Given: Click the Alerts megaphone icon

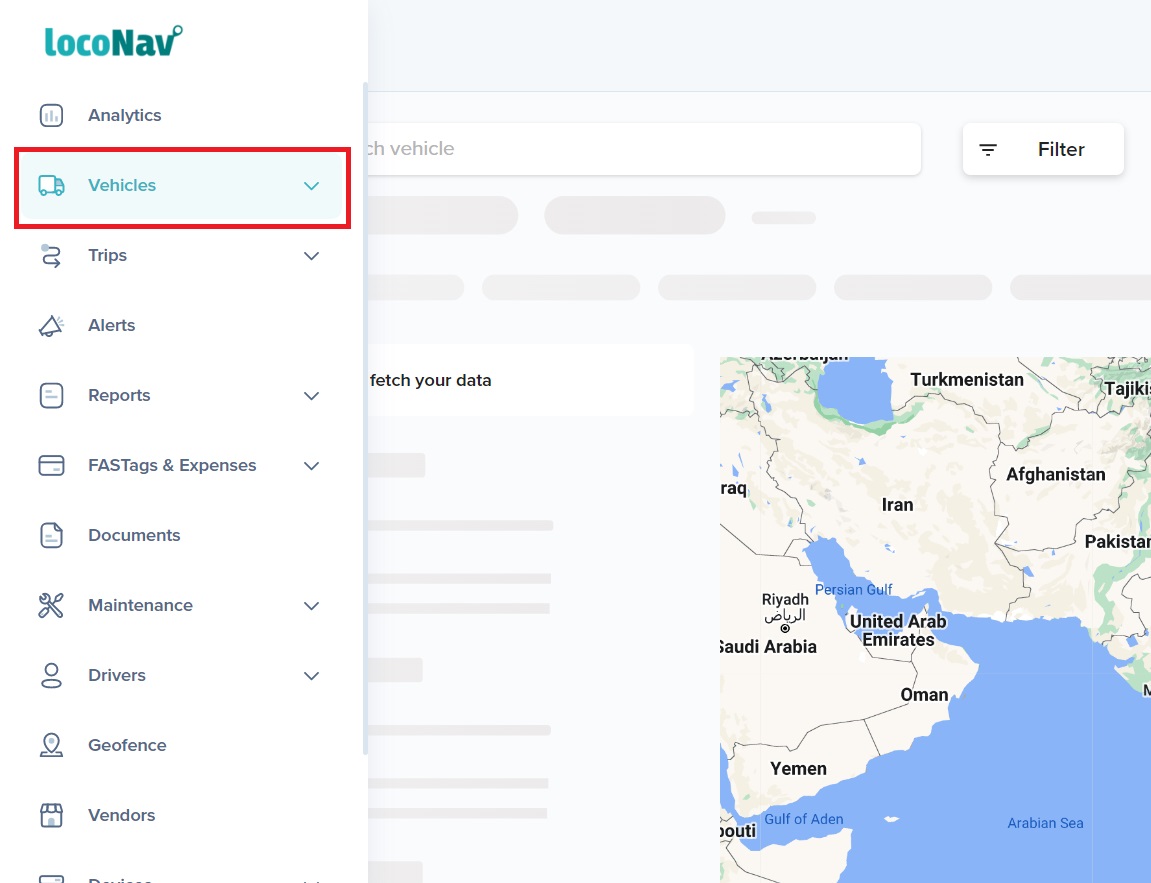Looking at the screenshot, I should click(51, 325).
